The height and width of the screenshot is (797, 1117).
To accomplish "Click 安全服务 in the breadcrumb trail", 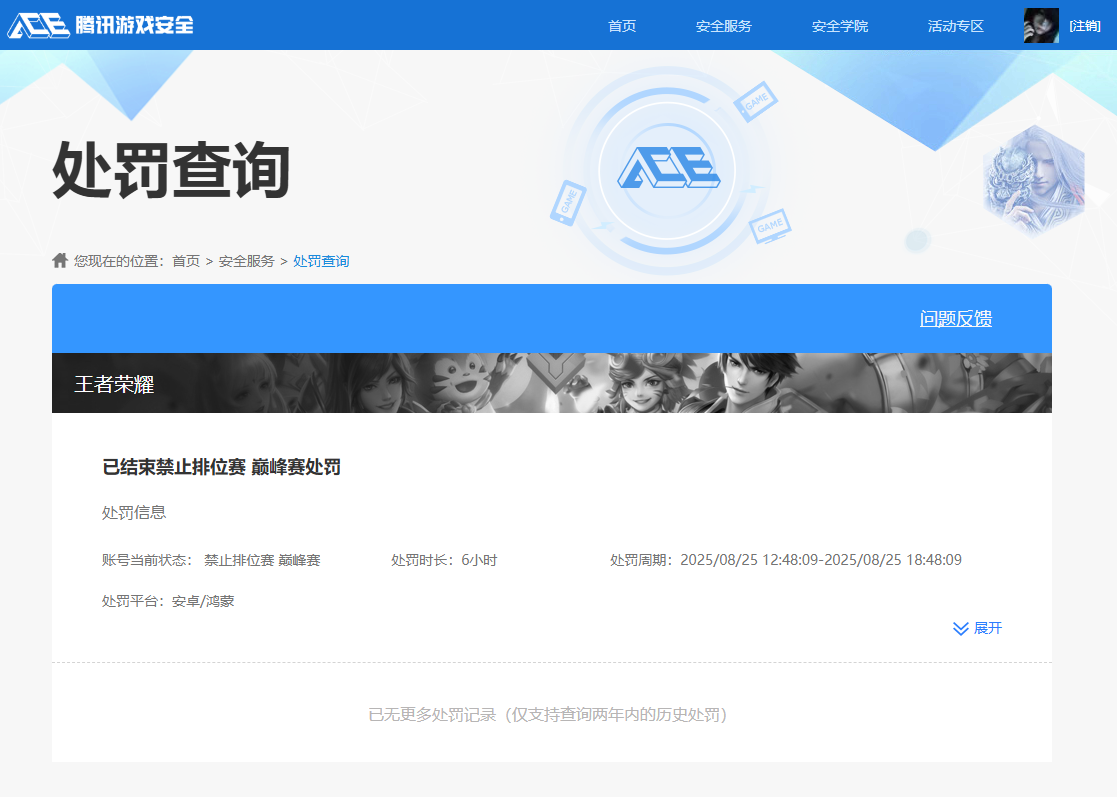I will 246,261.
